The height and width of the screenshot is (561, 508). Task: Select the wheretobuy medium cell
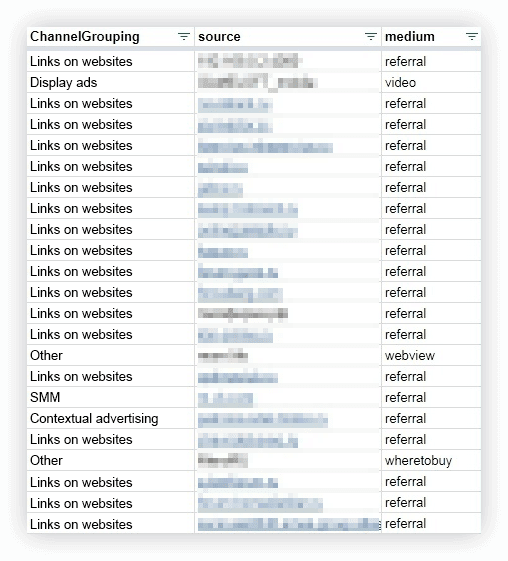coord(431,460)
